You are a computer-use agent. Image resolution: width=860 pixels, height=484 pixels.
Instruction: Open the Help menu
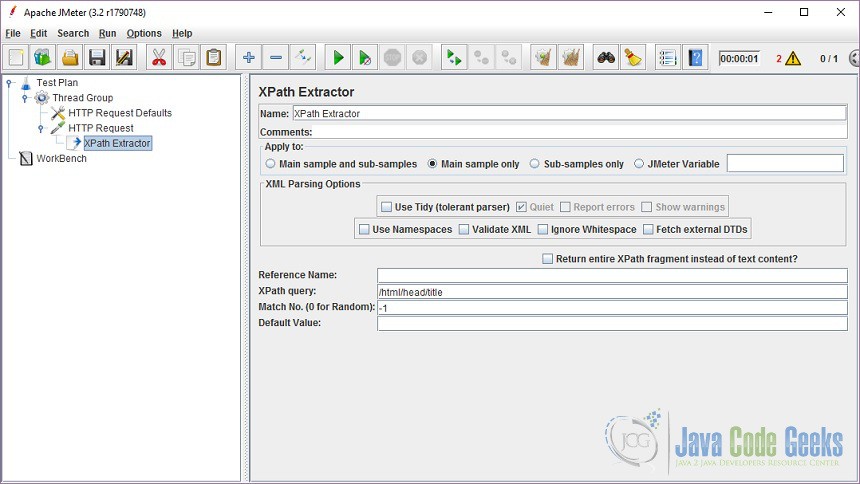(x=182, y=33)
